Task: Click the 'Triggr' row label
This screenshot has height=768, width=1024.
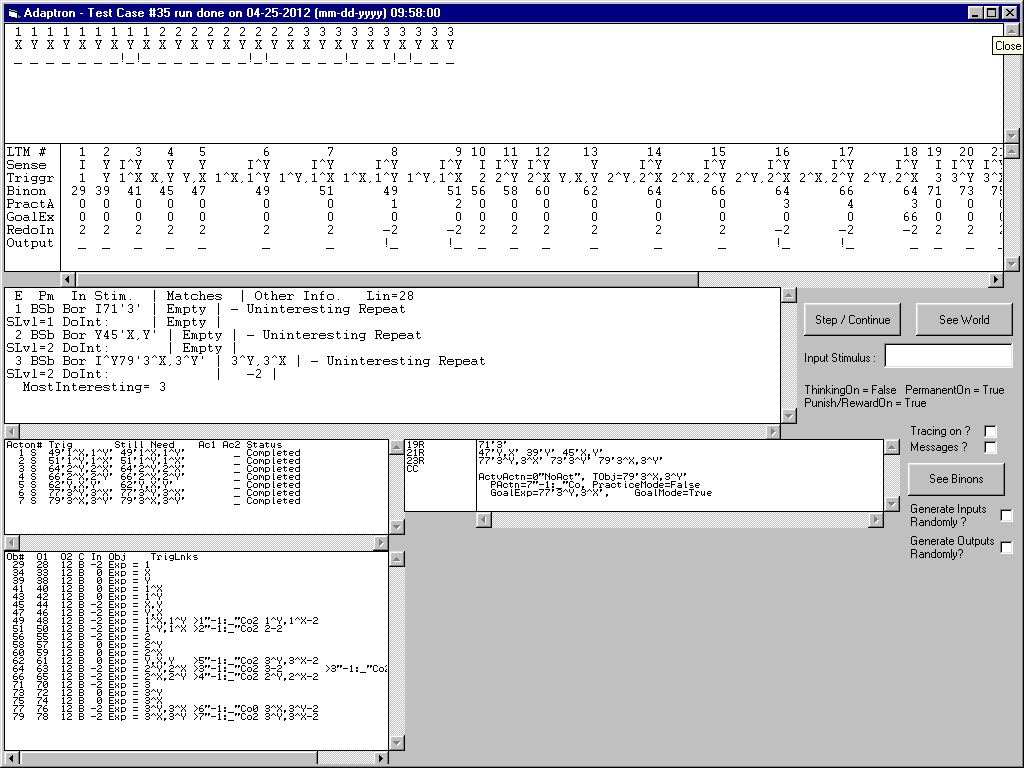Action: [x=30, y=178]
